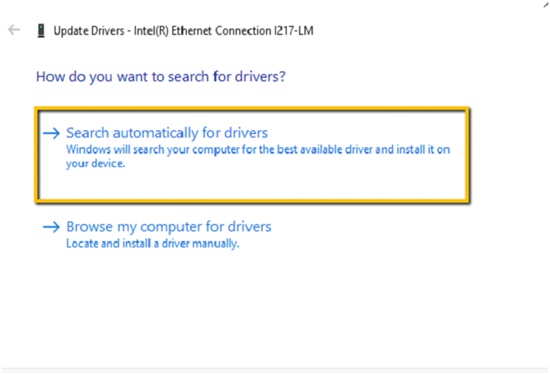Click 'Locate and install a driver manually' text
Image resolution: width=550 pixels, height=375 pixels.
(153, 243)
